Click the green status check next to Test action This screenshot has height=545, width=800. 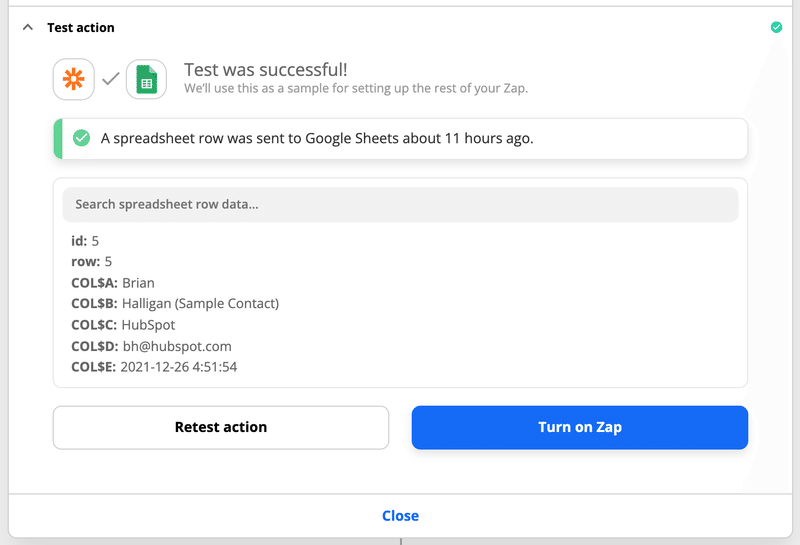pyautogui.click(x=776, y=27)
